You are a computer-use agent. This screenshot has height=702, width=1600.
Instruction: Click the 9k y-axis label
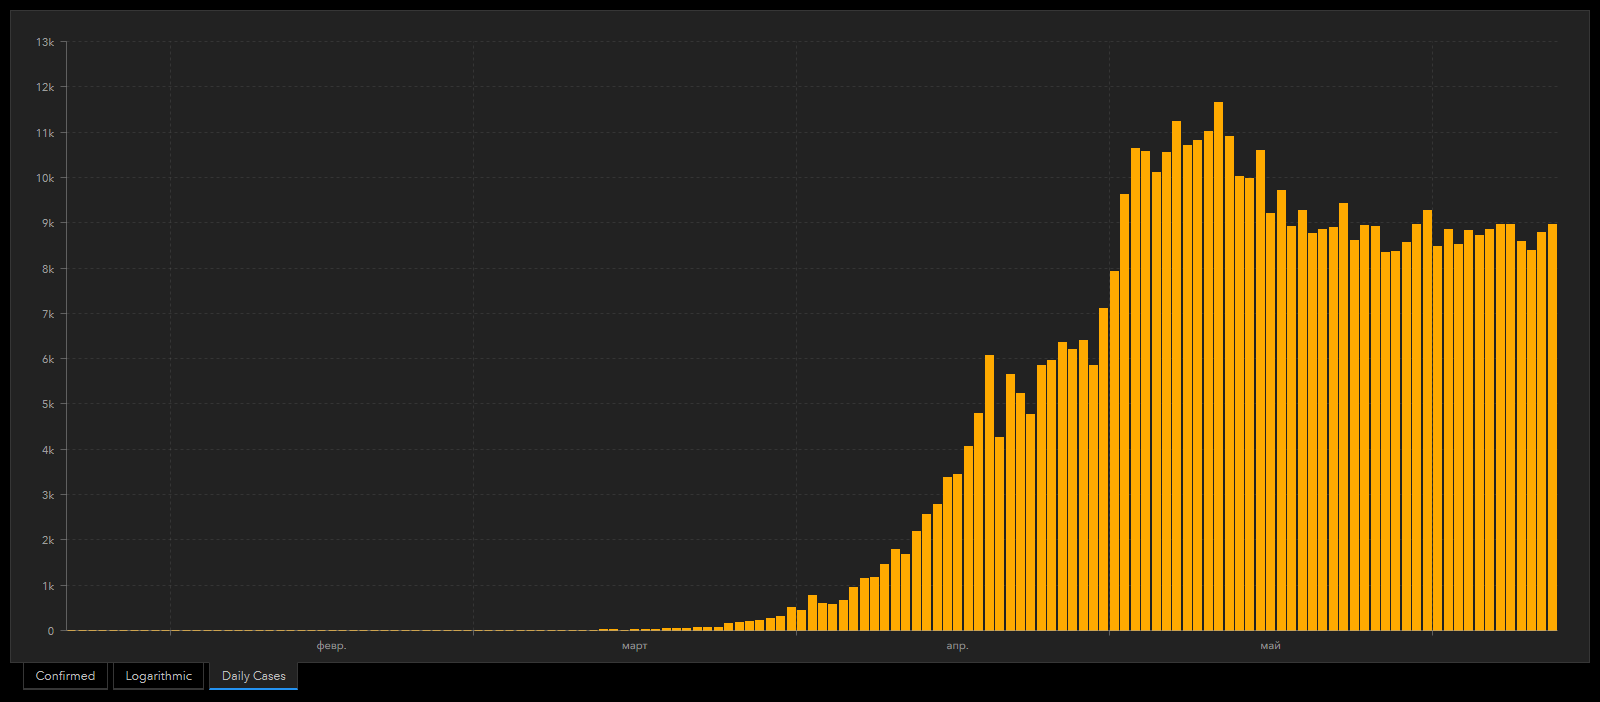[x=47, y=223]
